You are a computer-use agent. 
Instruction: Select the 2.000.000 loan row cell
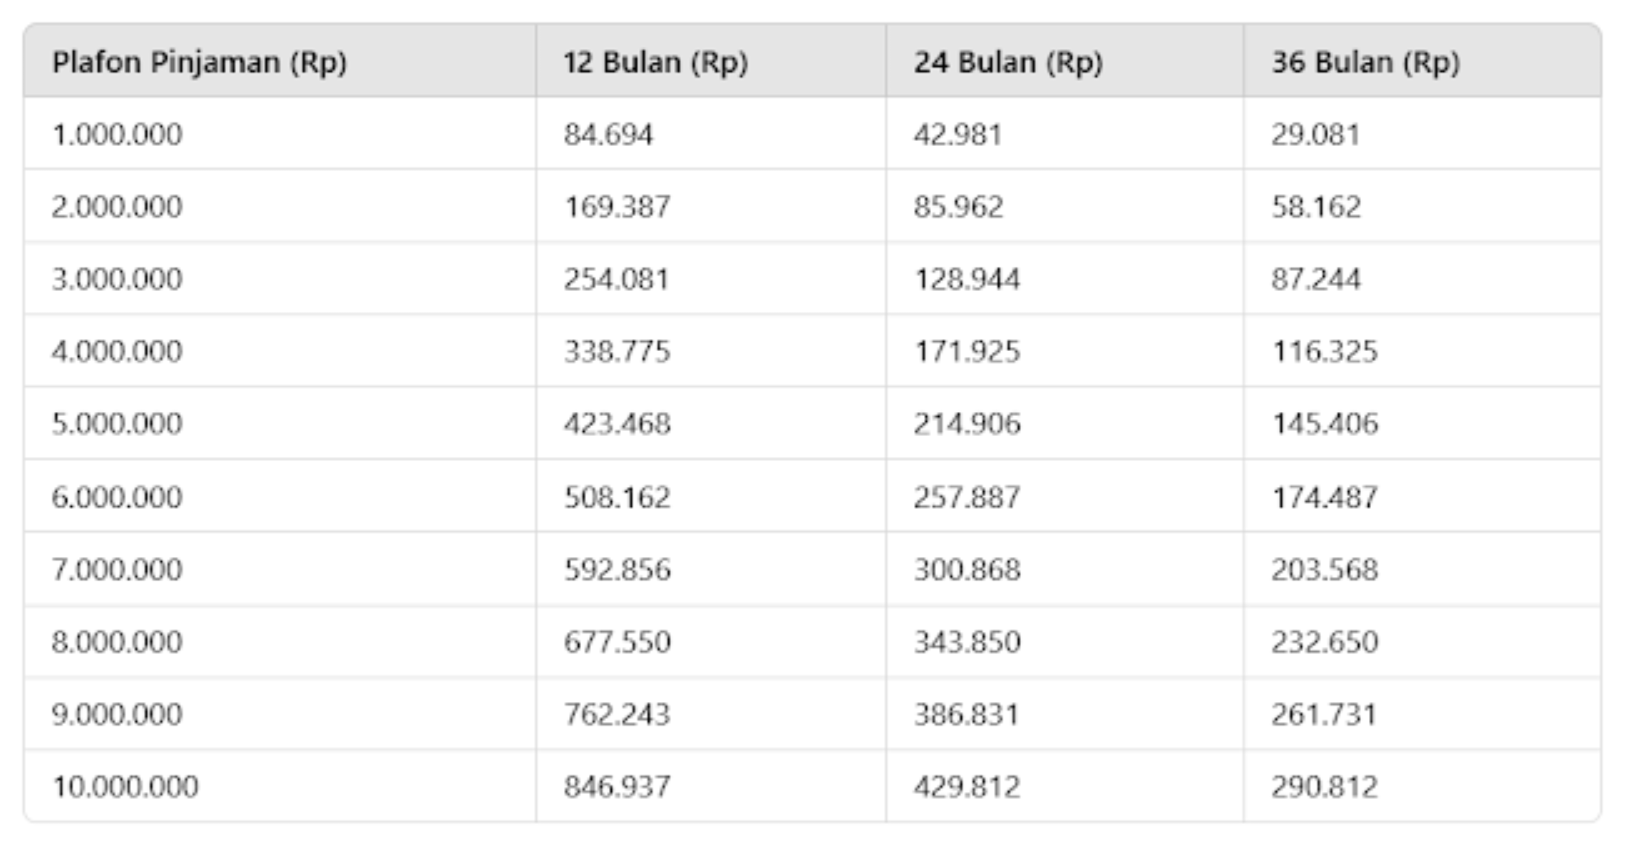tap(117, 206)
